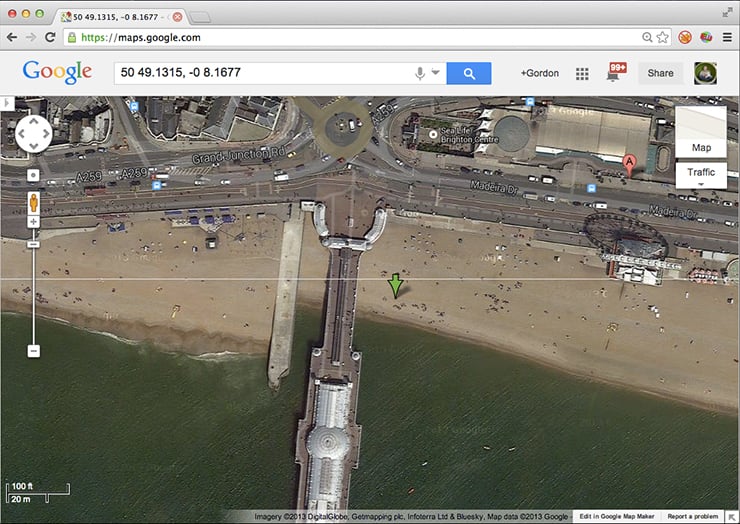Click the orange Pegman Street View icon

[x=33, y=201]
